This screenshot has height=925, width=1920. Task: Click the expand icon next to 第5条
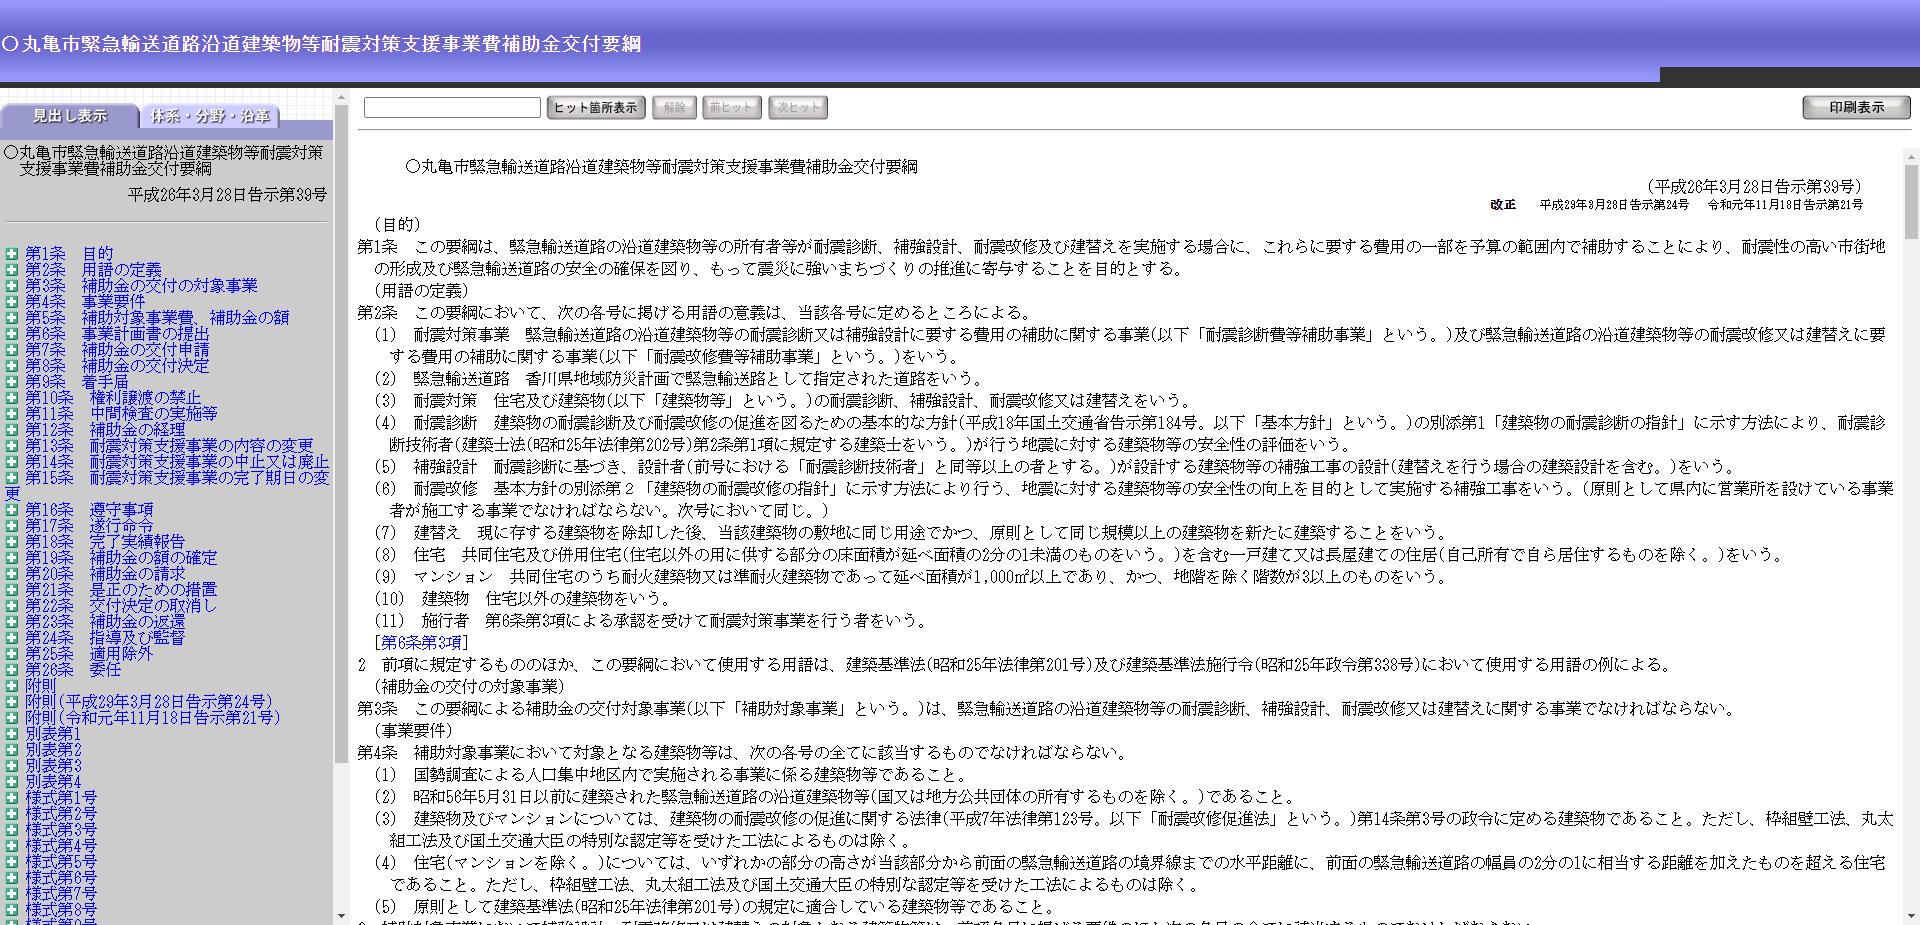11,318
